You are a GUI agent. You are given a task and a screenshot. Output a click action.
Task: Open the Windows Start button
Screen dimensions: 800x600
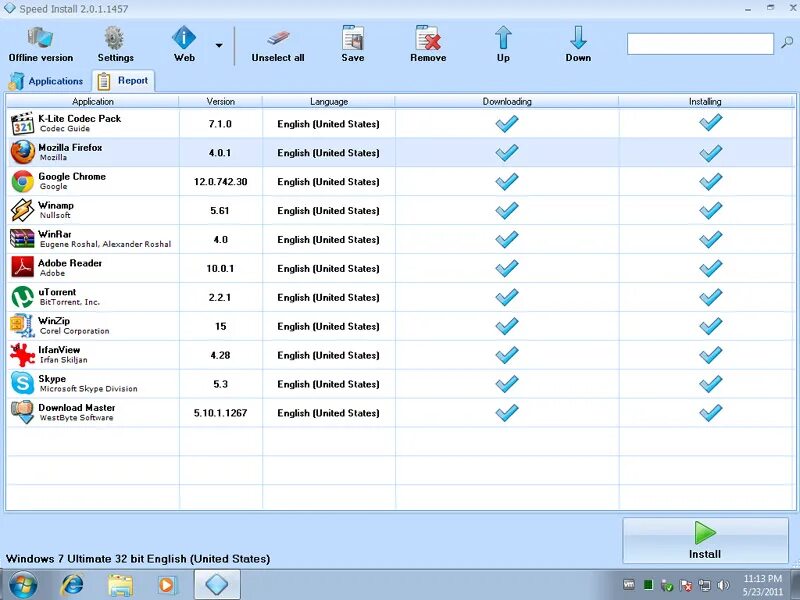[x=22, y=585]
